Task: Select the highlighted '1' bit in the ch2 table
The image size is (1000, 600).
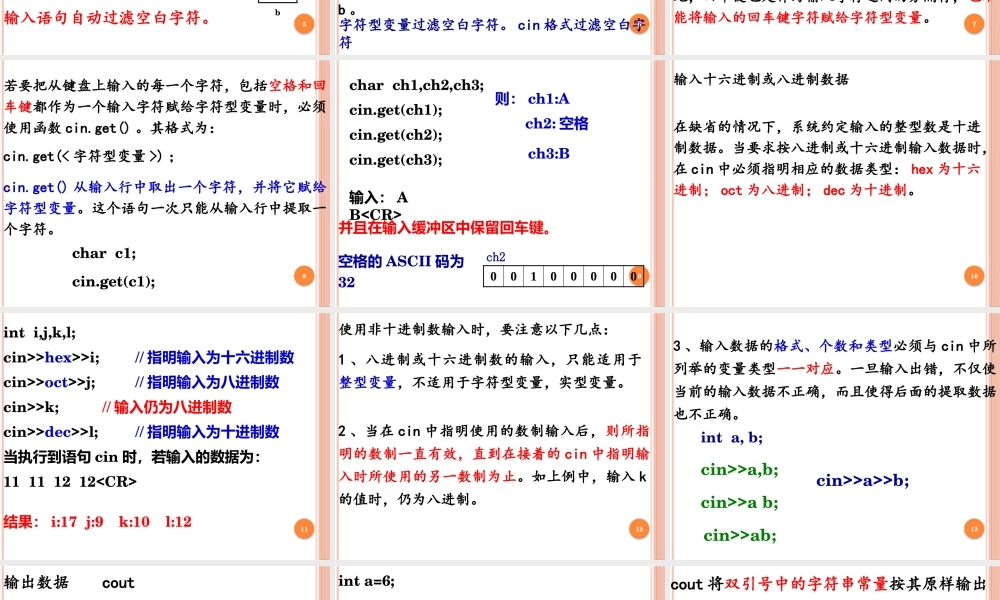Action: pyautogui.click(x=532, y=277)
